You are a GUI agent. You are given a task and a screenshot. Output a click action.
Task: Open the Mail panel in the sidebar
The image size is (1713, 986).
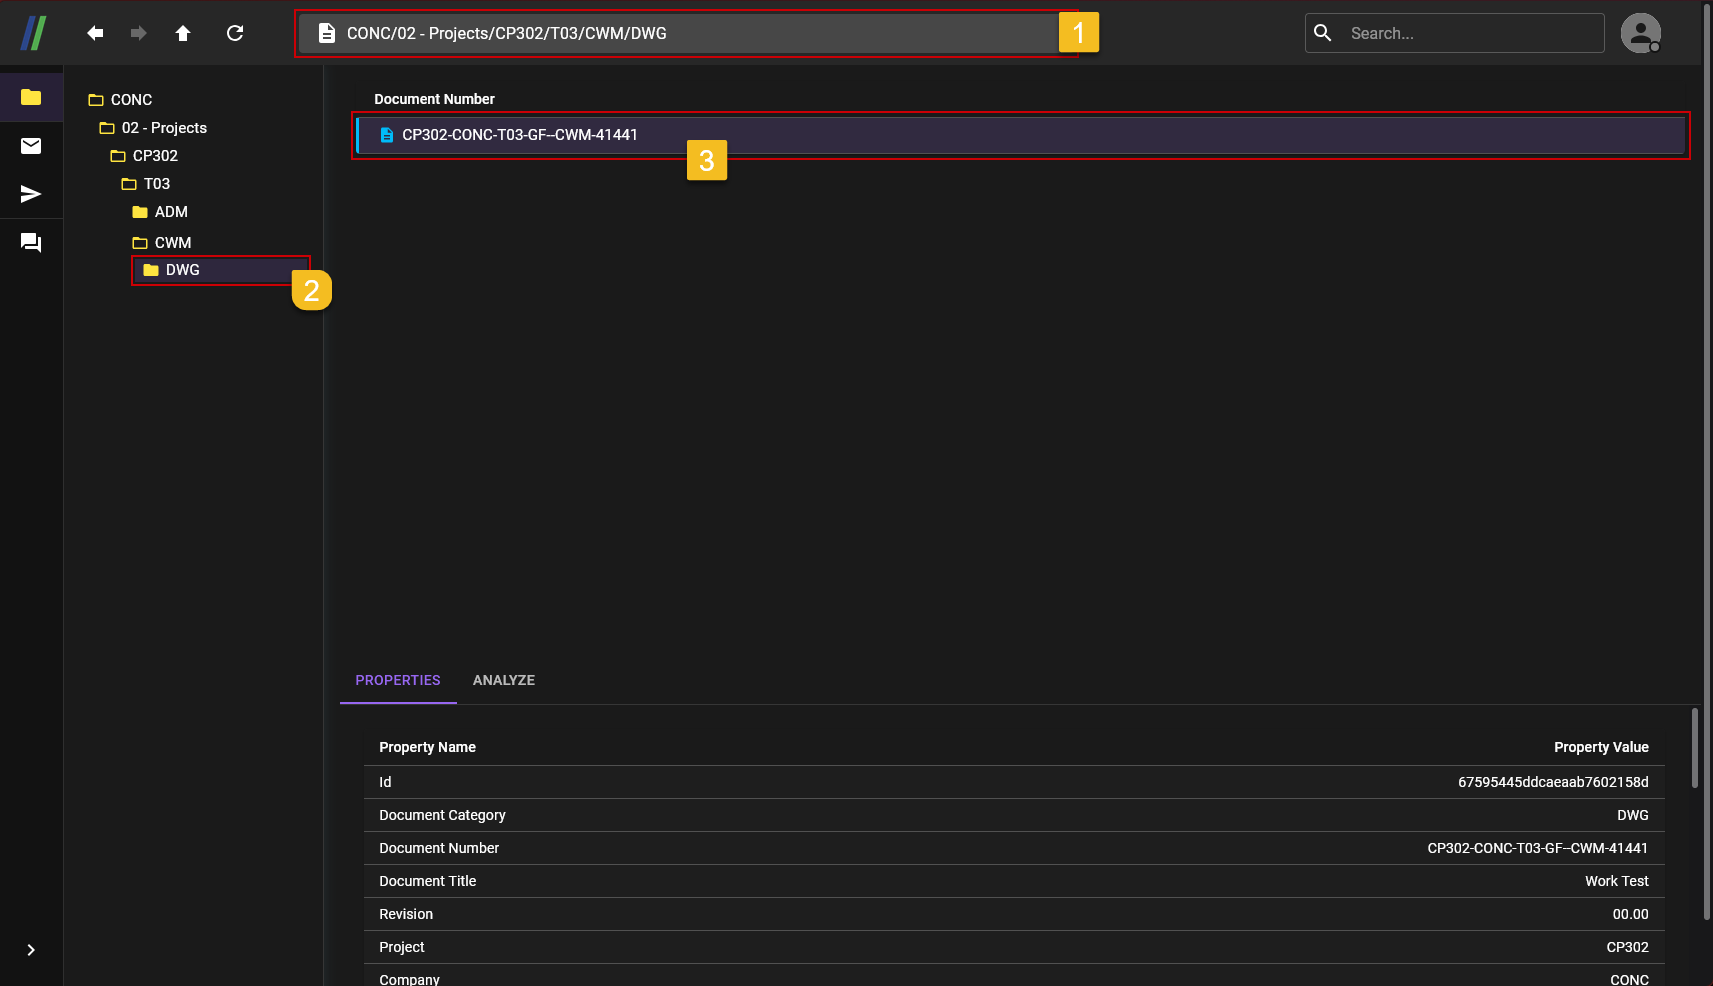click(x=30, y=145)
